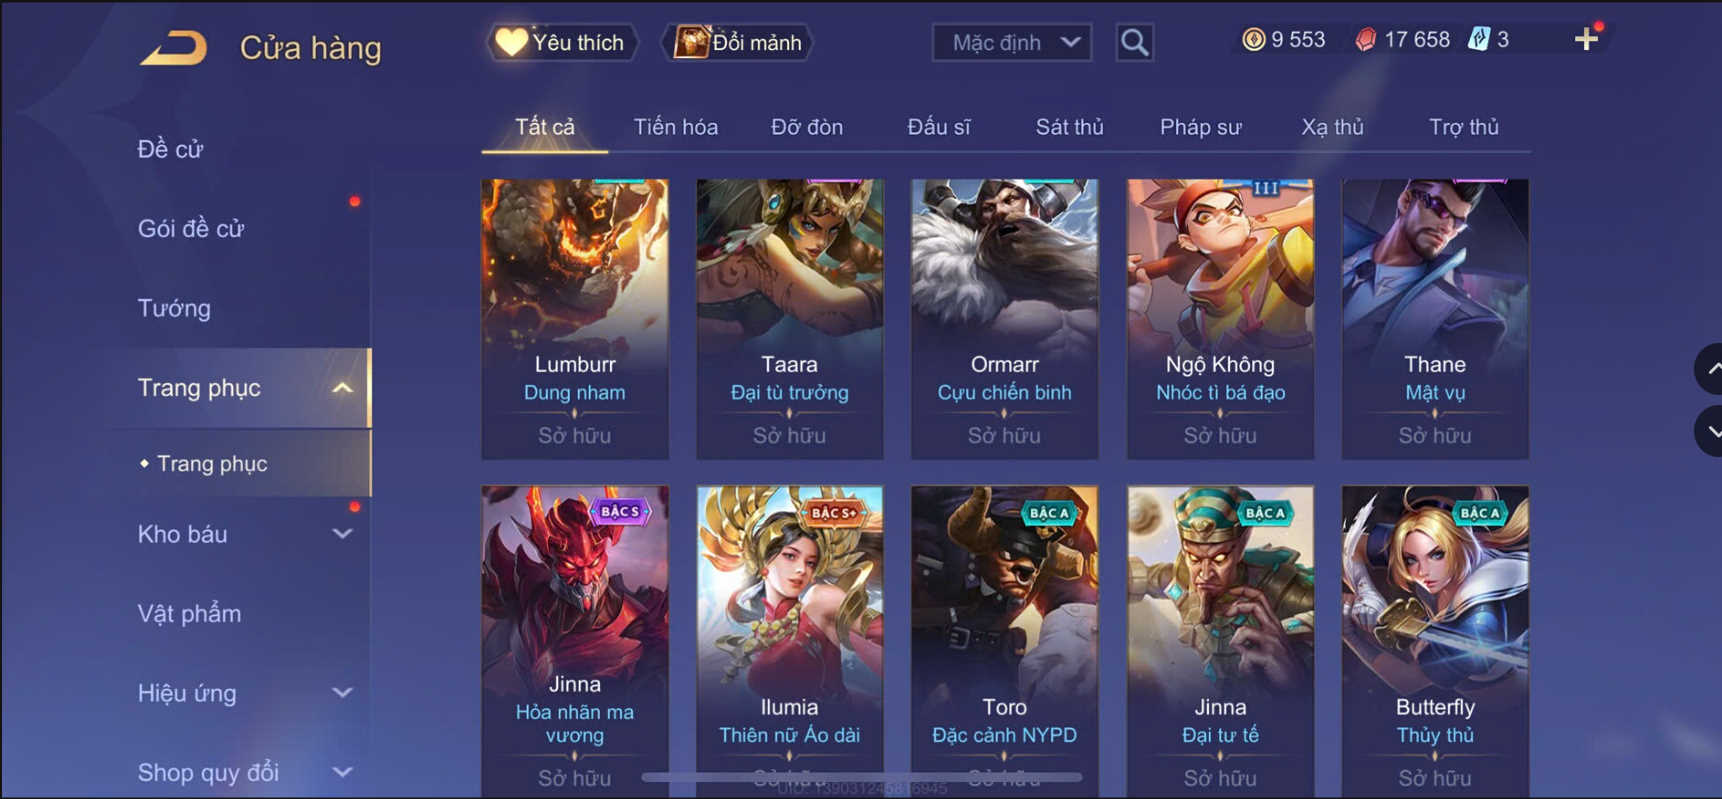Viewport: 1722px width, 799px height.
Task: Select the Gói đề cử menu item
Action: (191, 229)
